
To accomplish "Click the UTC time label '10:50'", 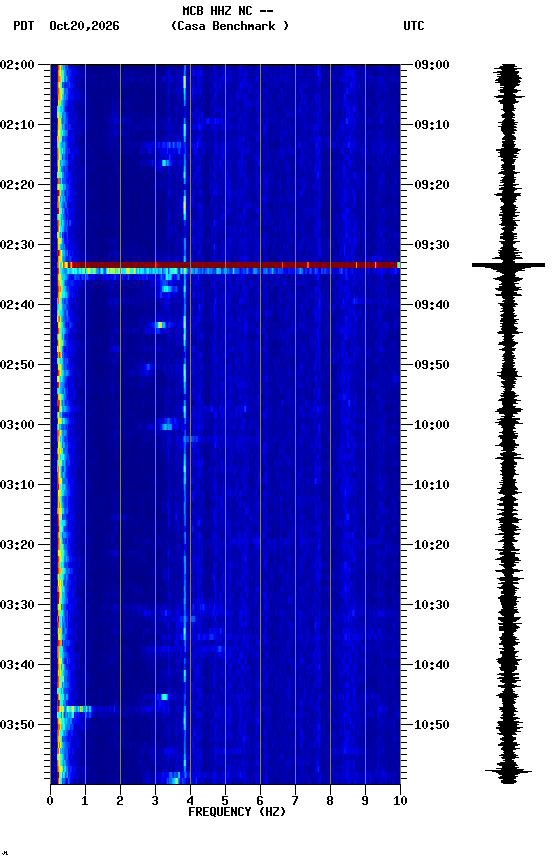I will pyautogui.click(x=432, y=725).
